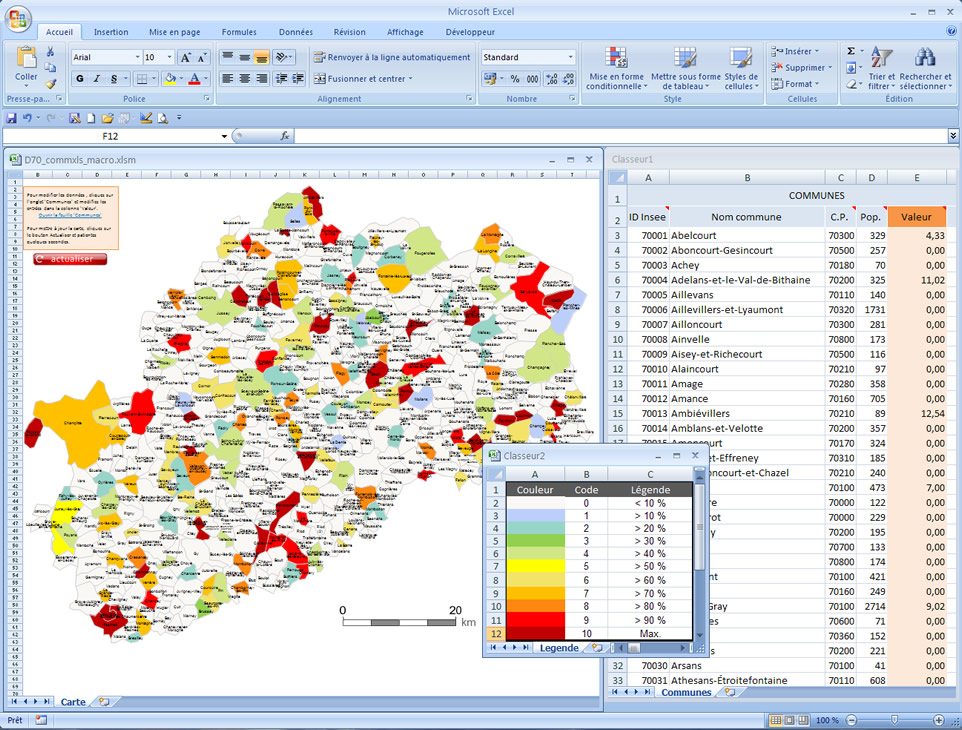This screenshot has height=730, width=962.
Task: Toggle underline S formatting
Action: (x=114, y=79)
